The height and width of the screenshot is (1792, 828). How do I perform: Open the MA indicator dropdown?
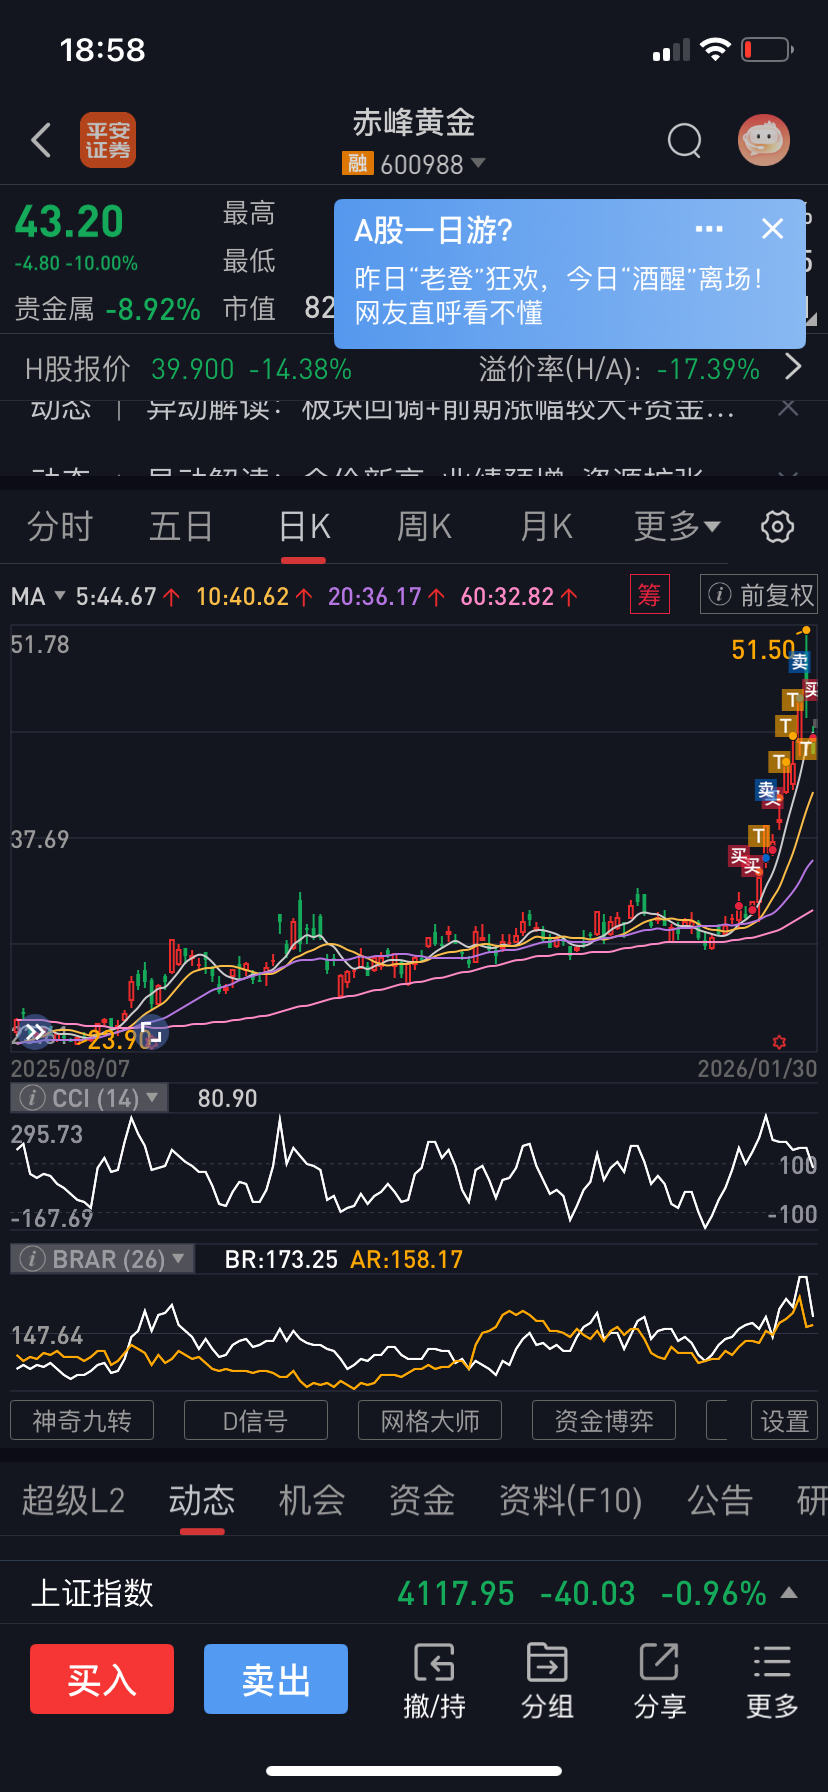click(38, 597)
